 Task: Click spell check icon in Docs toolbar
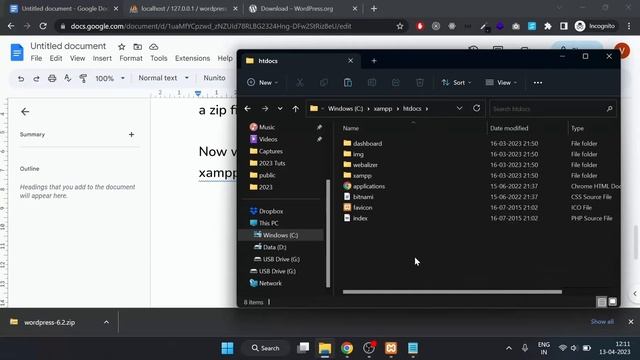point(67,78)
